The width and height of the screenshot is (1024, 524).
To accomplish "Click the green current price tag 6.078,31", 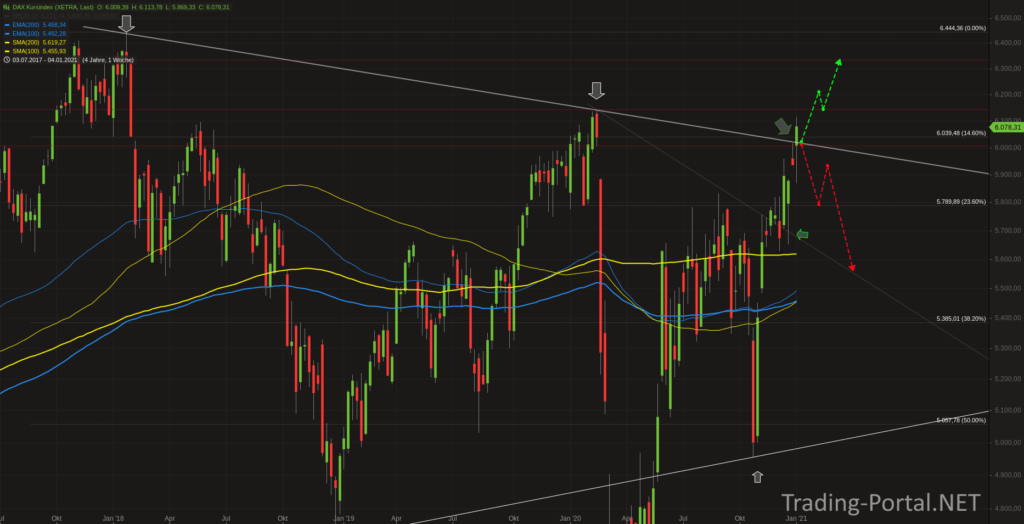I will point(1006,128).
